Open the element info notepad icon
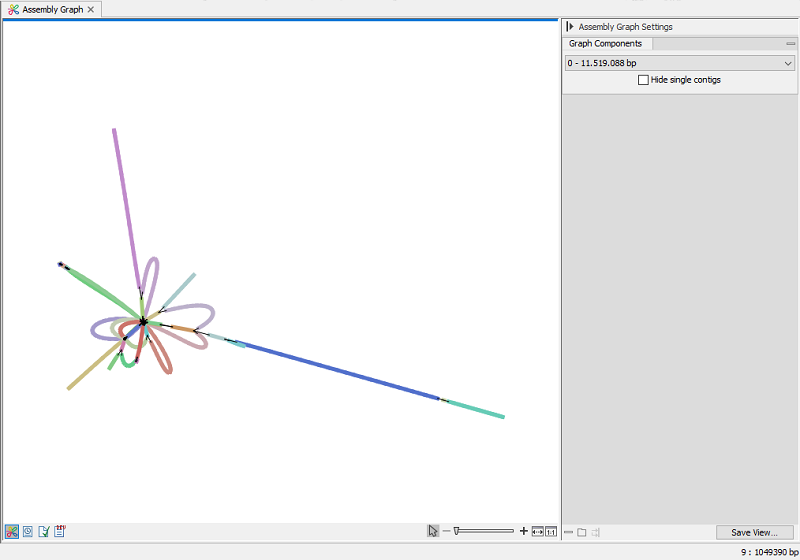The width and height of the screenshot is (800, 560). click(x=60, y=531)
